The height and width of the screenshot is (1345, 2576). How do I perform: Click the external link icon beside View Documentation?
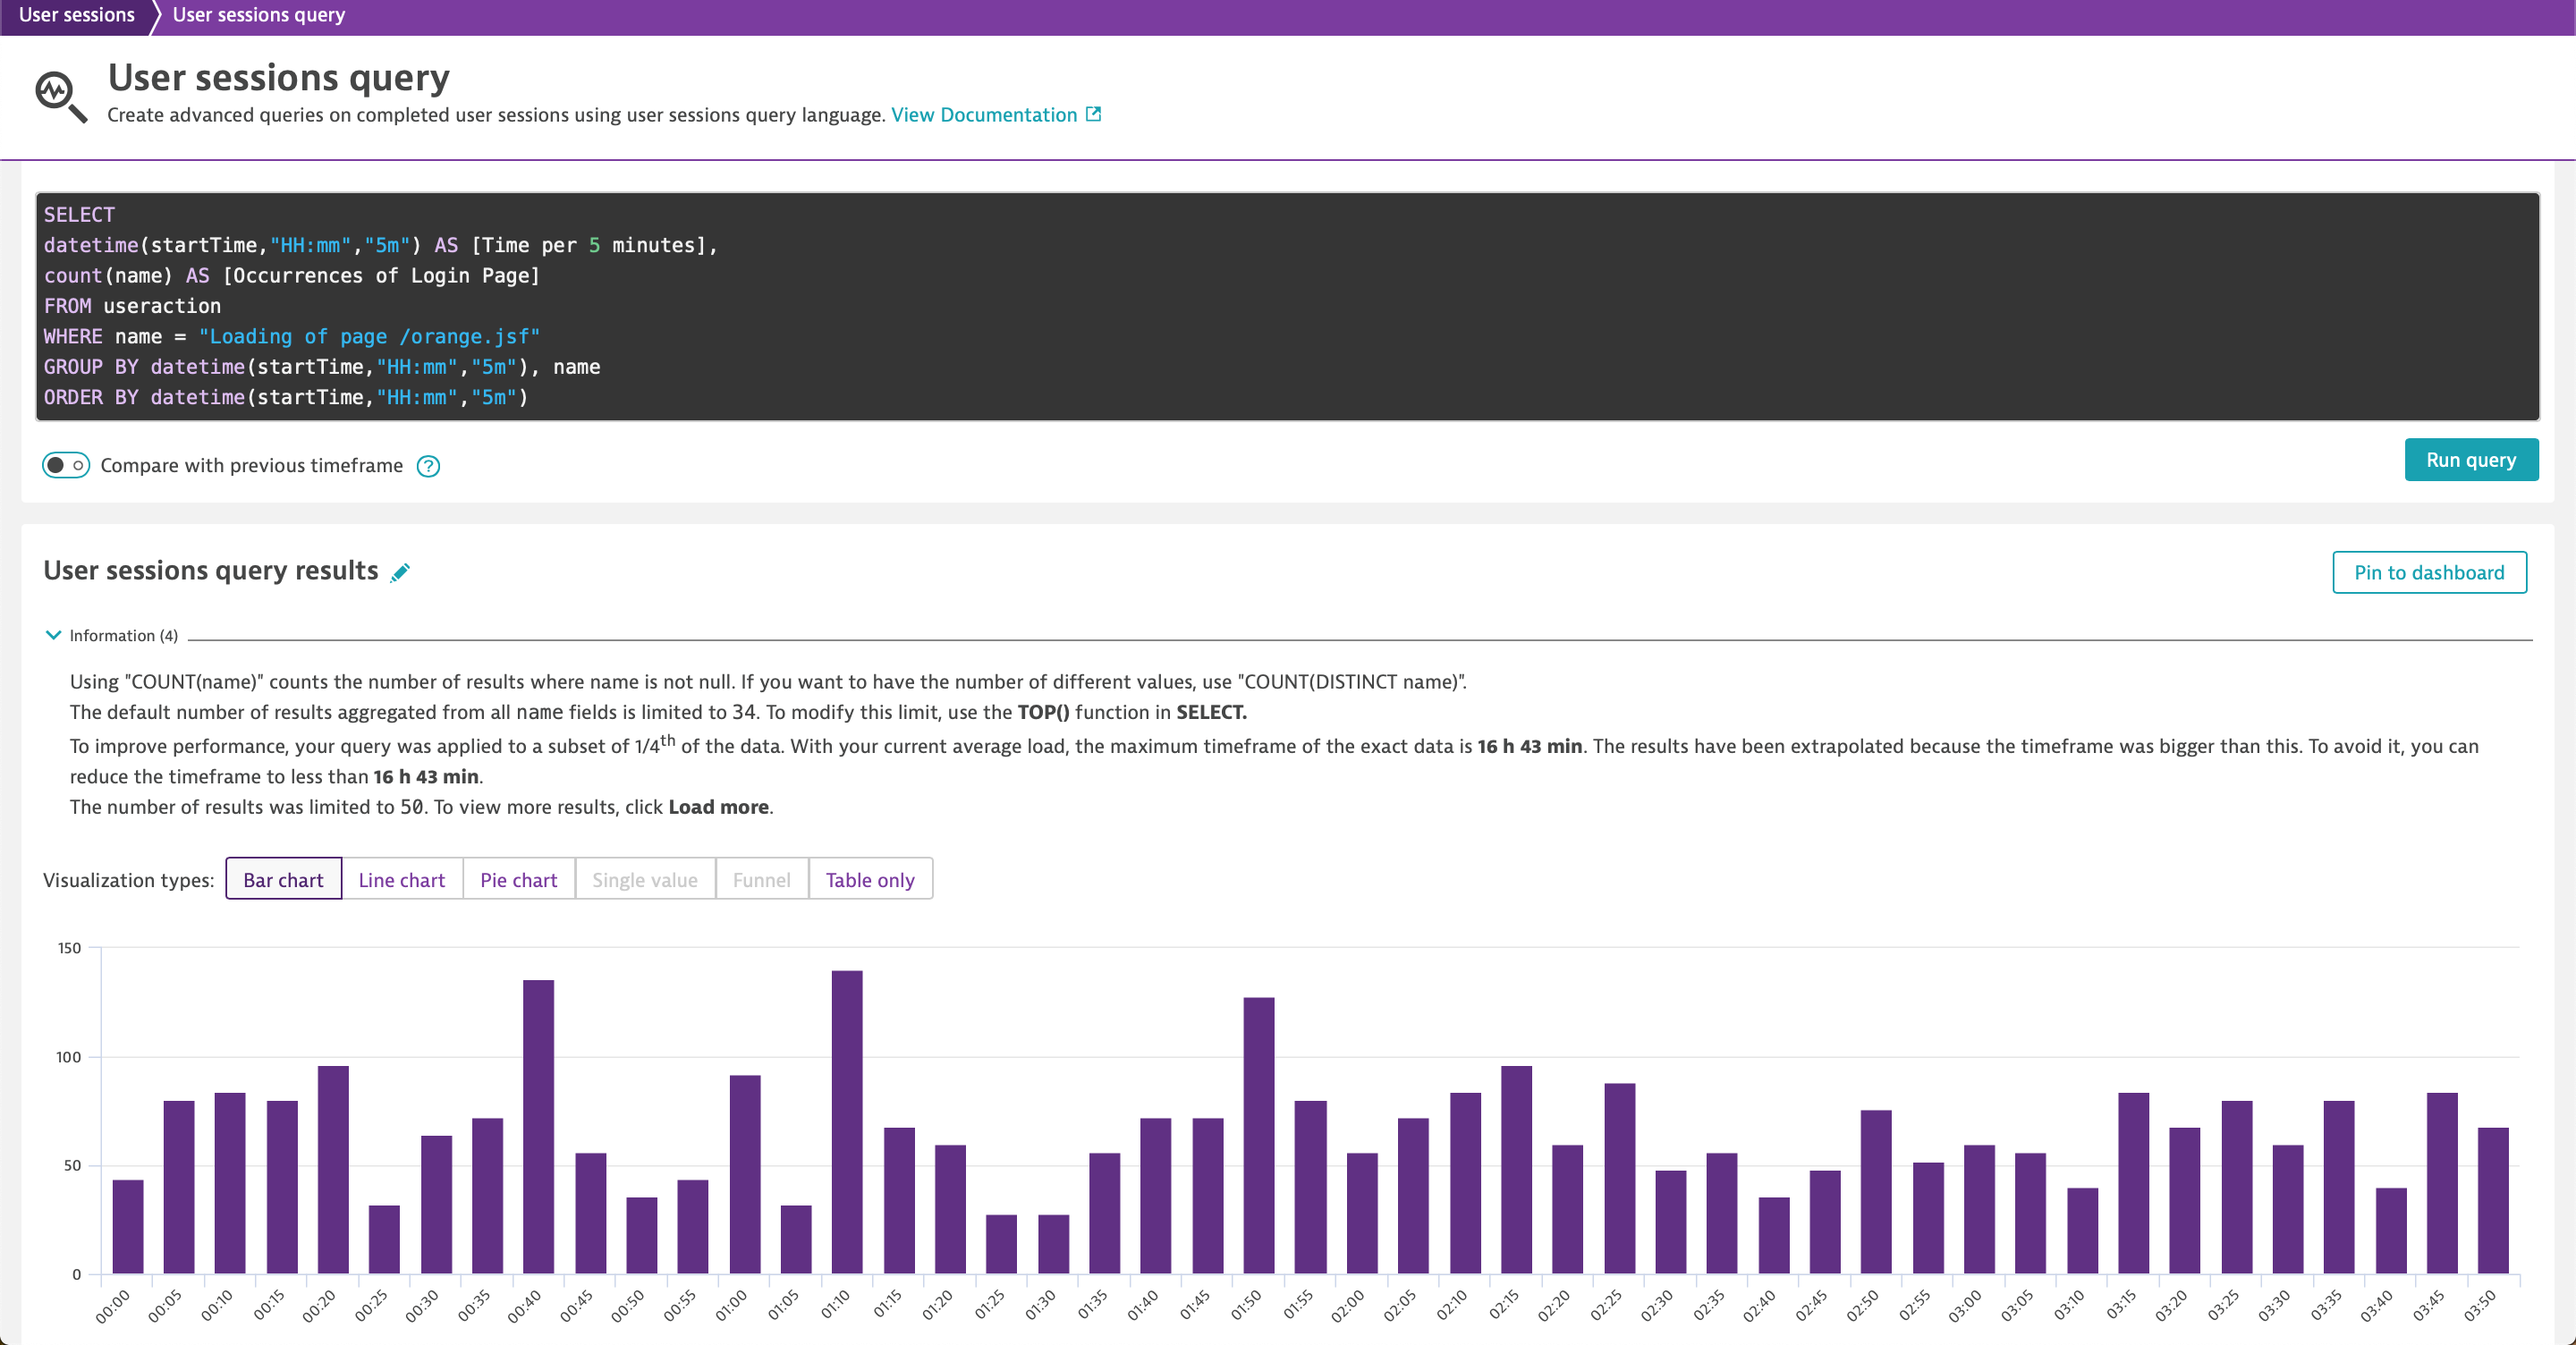(1093, 114)
